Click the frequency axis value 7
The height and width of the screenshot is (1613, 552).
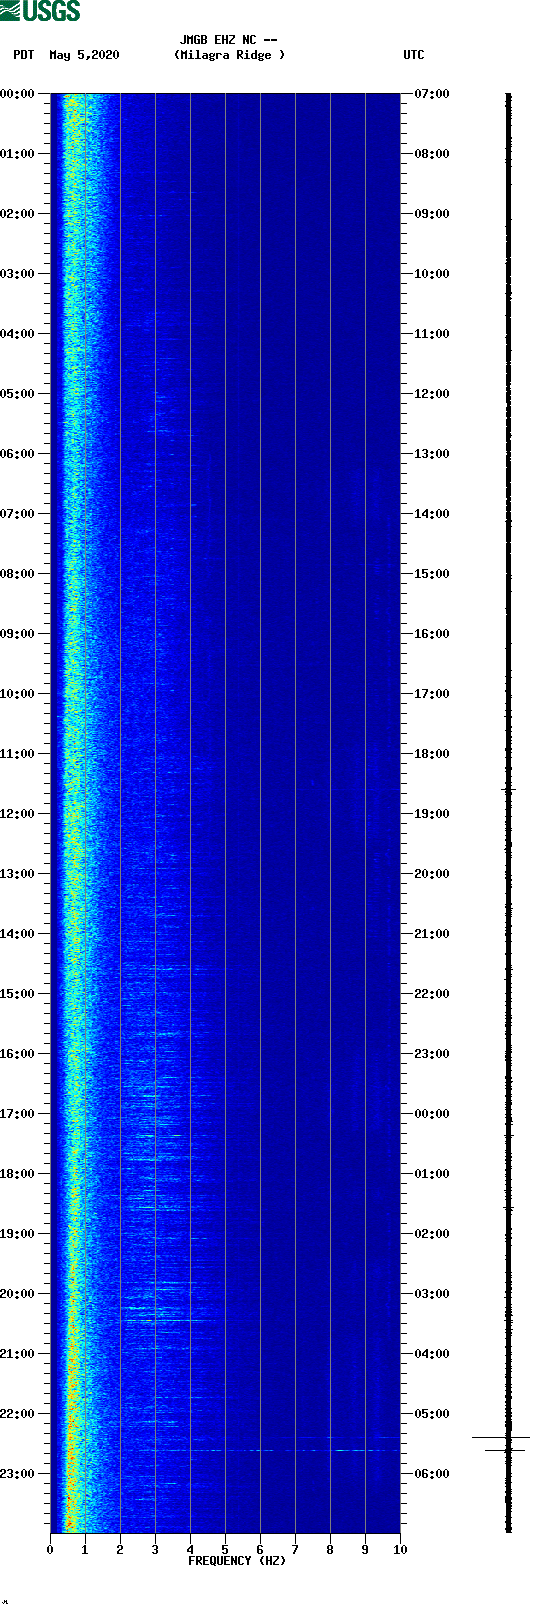tap(295, 1550)
